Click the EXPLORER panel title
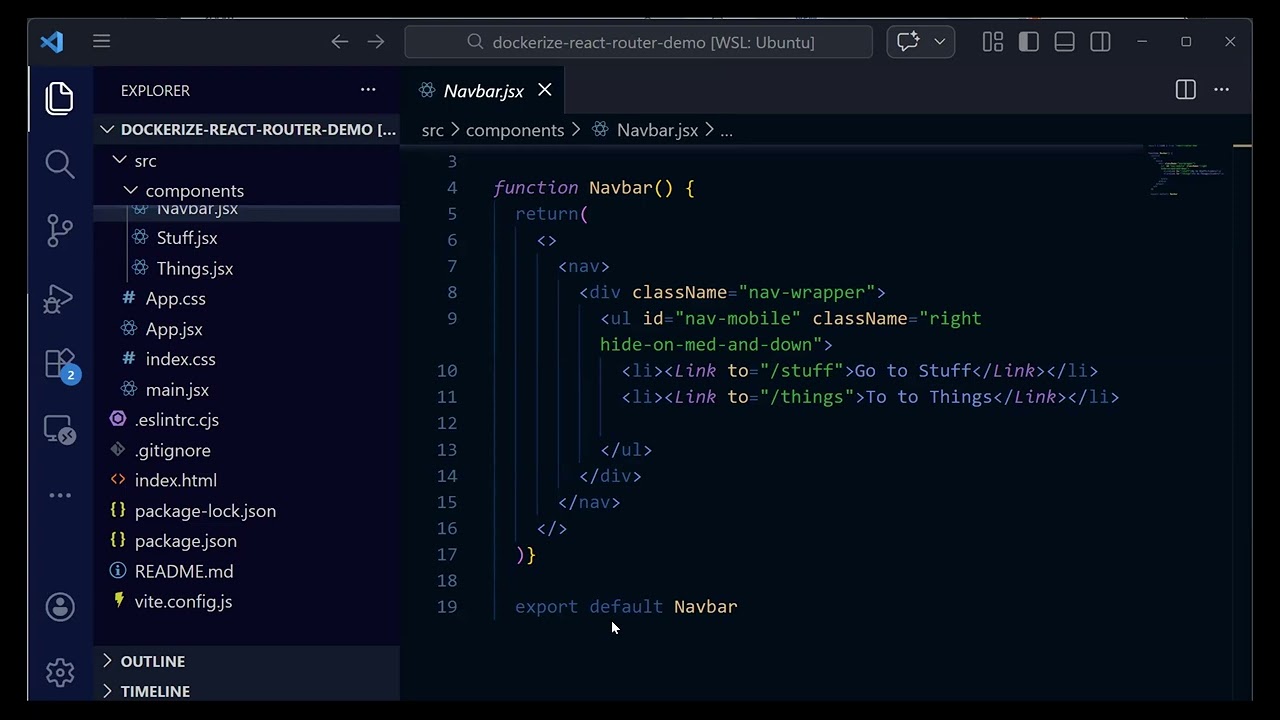1280x720 pixels. (155, 91)
